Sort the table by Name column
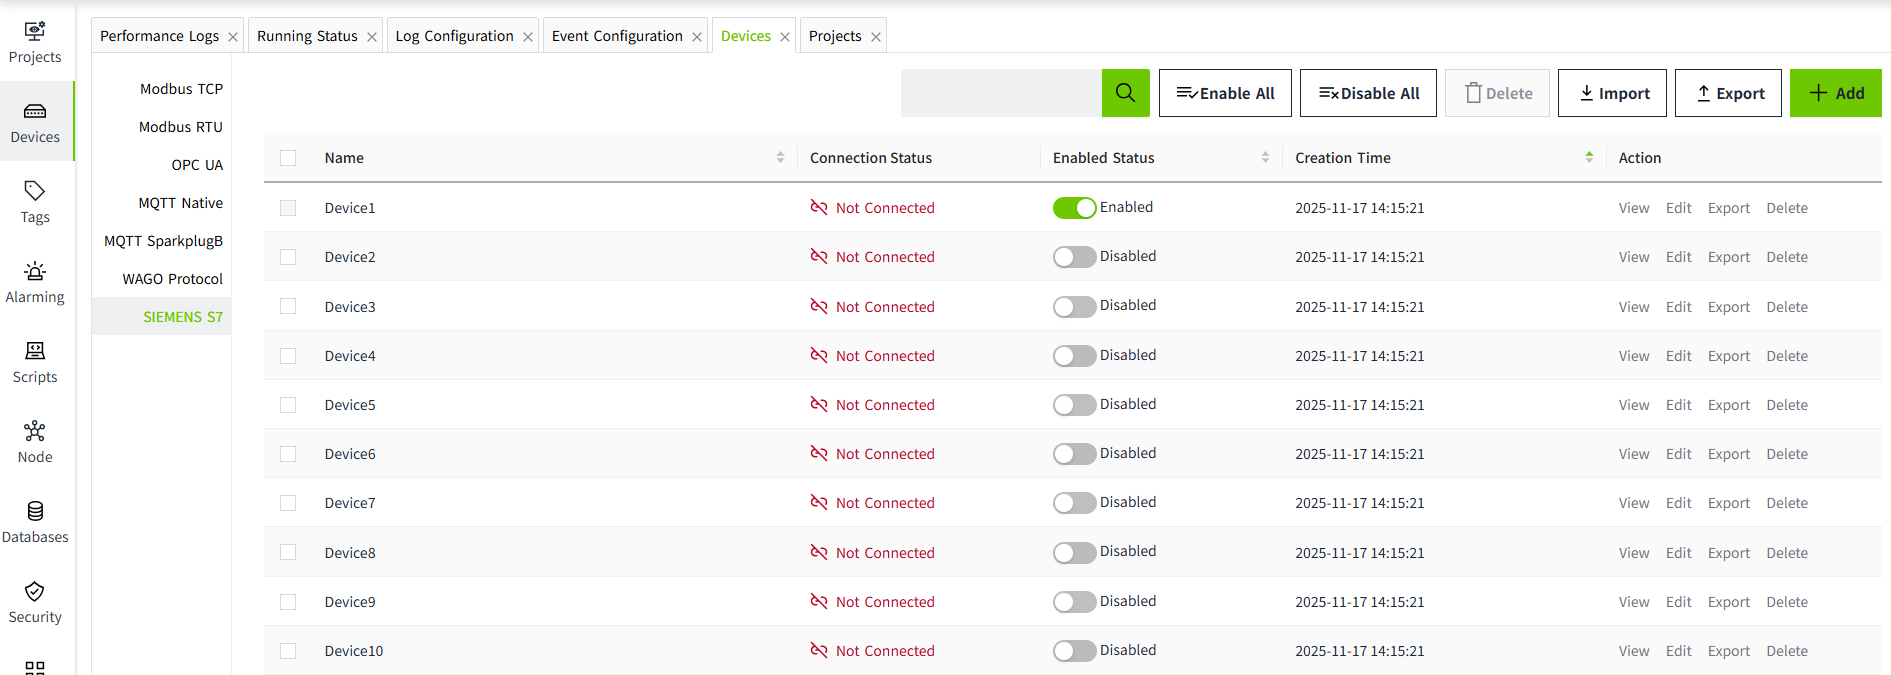 [780, 158]
